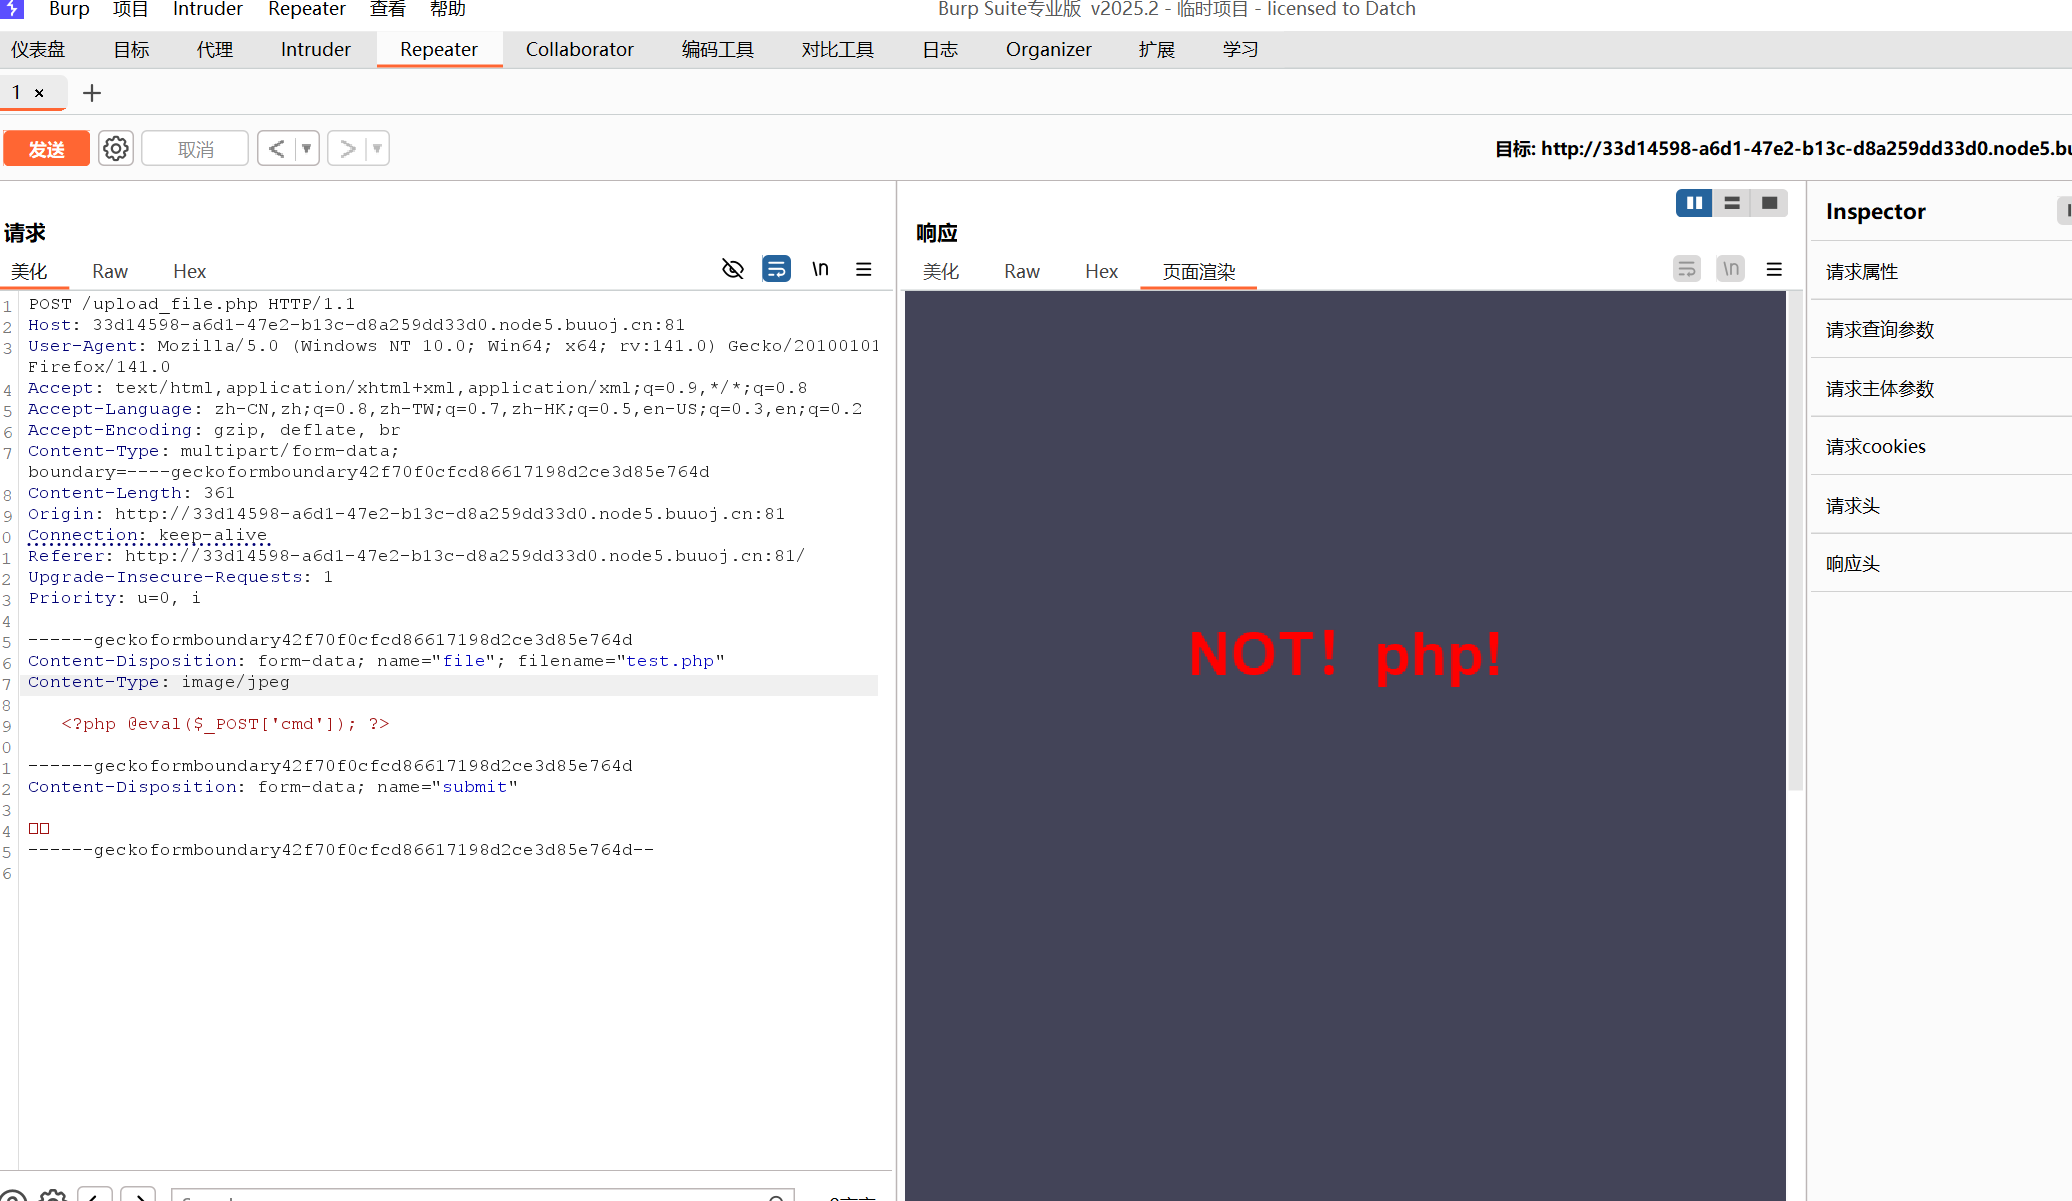Toggle hidden characters eye icon in request
Viewport: 2072px width, 1201px height.
point(733,269)
